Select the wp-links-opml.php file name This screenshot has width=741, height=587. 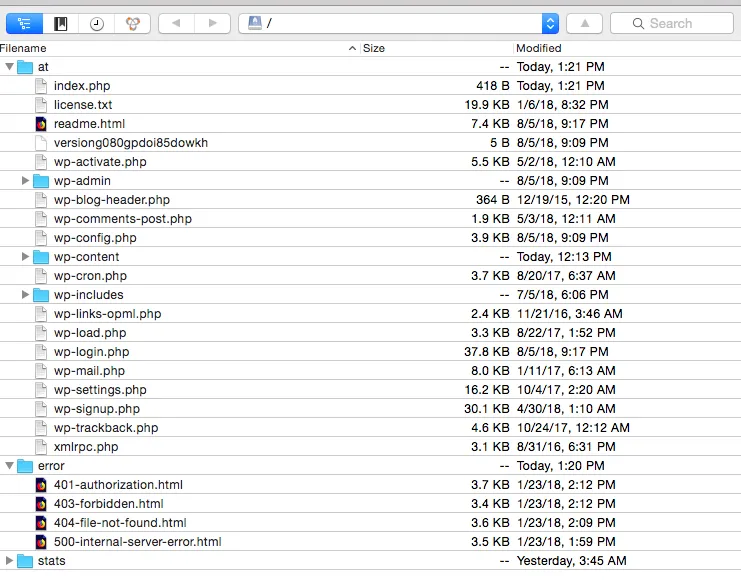pos(107,313)
